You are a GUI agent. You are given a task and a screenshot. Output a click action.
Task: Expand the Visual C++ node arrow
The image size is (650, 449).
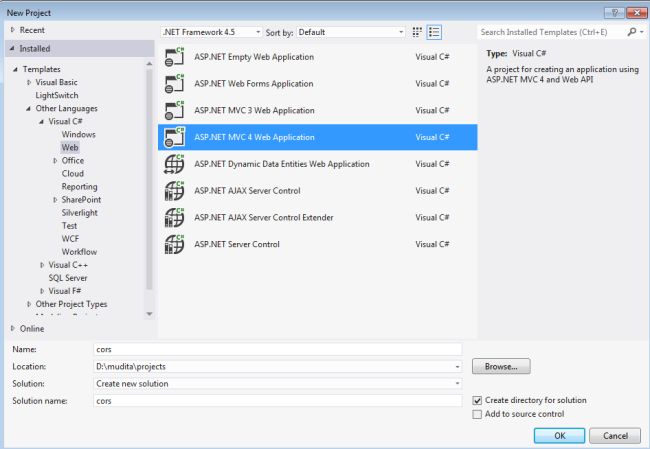pyautogui.click(x=42, y=265)
